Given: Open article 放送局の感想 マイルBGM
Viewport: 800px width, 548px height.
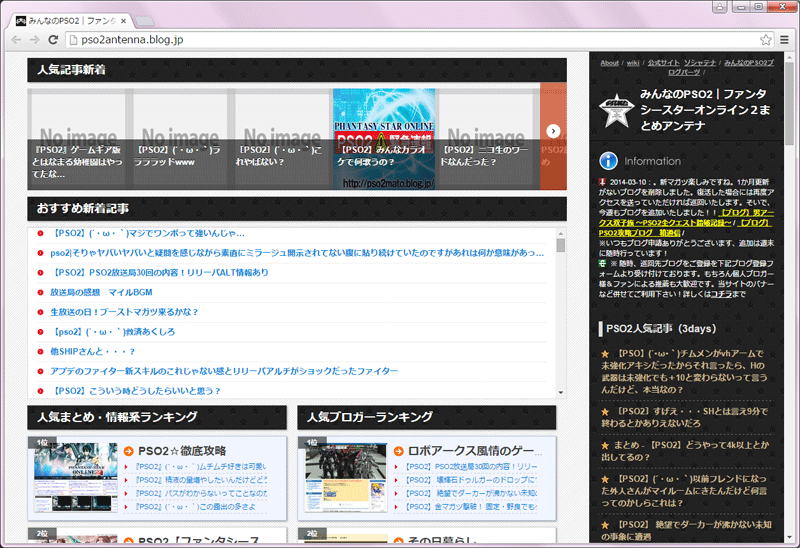Looking at the screenshot, I should [101, 292].
